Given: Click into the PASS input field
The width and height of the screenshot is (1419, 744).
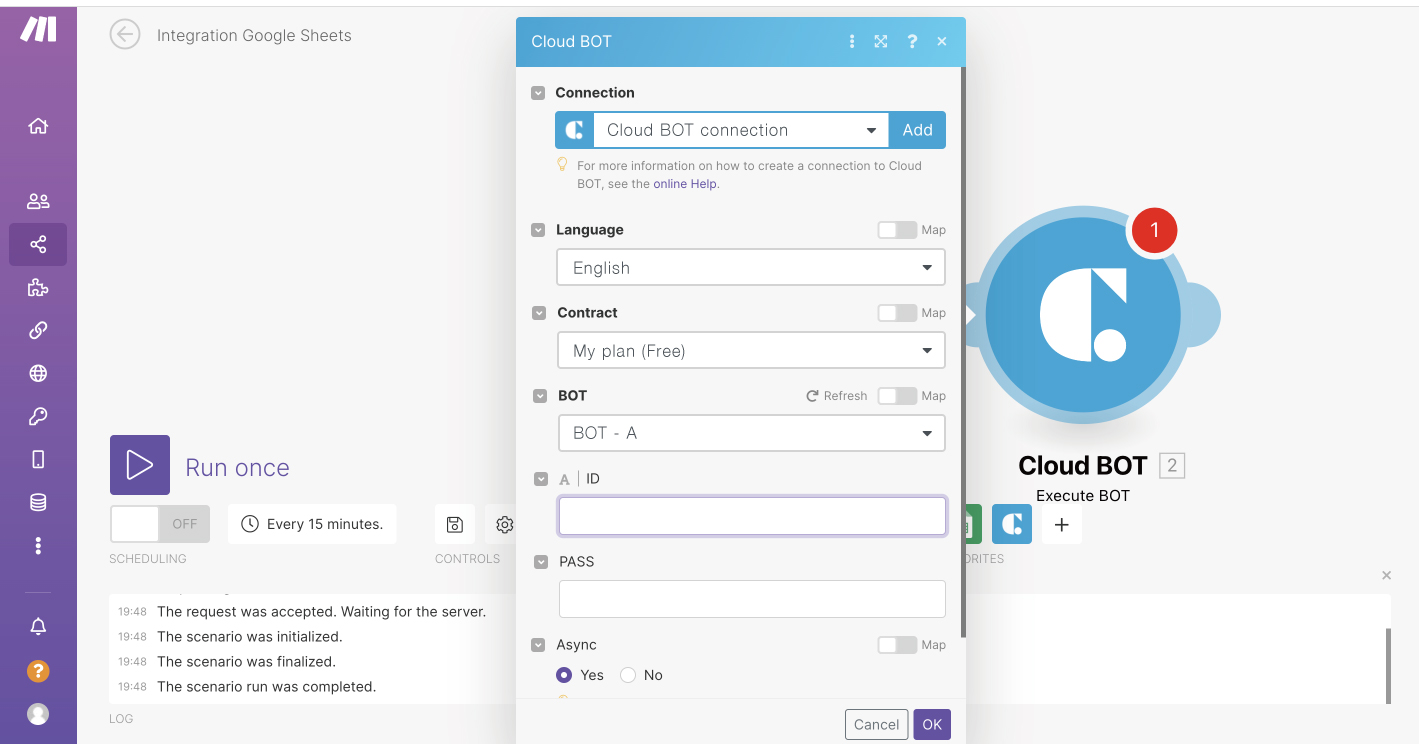Looking at the screenshot, I should (x=752, y=599).
